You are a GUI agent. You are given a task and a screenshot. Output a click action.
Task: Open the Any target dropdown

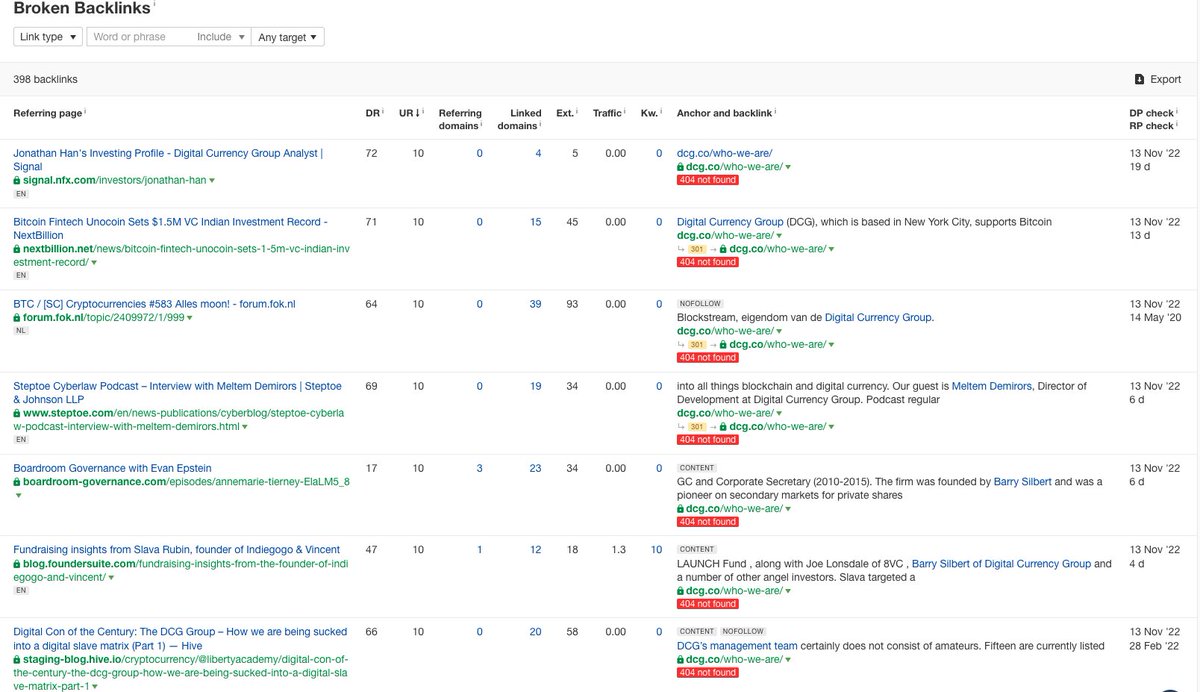point(287,37)
